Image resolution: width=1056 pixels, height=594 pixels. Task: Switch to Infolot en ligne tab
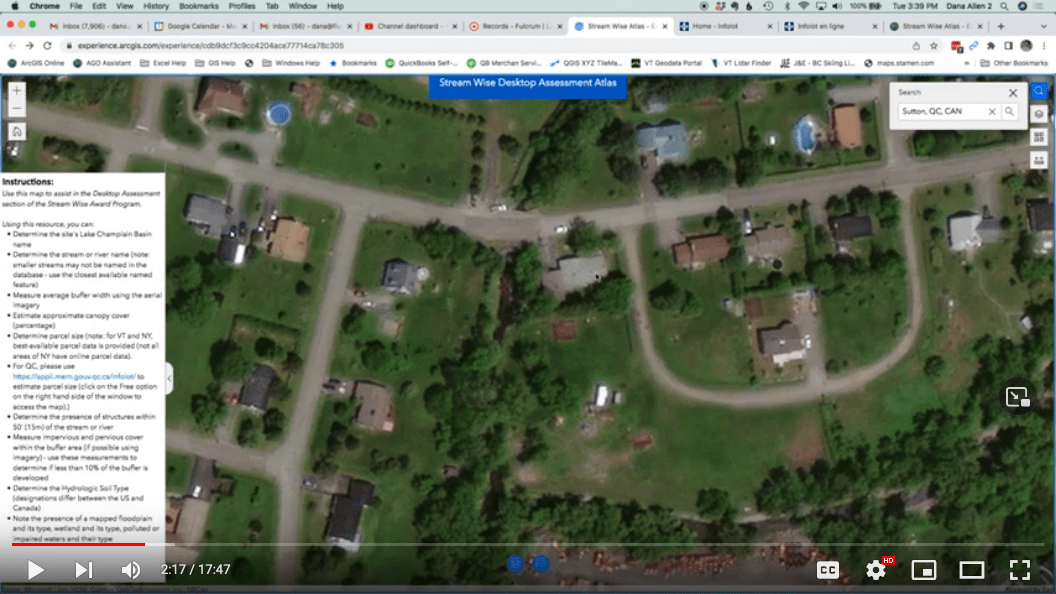[831, 26]
